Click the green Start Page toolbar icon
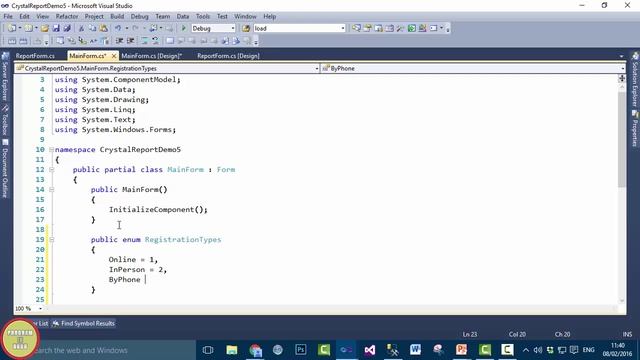Image resolution: width=640 pixels, height=360 pixels. click(411, 28)
